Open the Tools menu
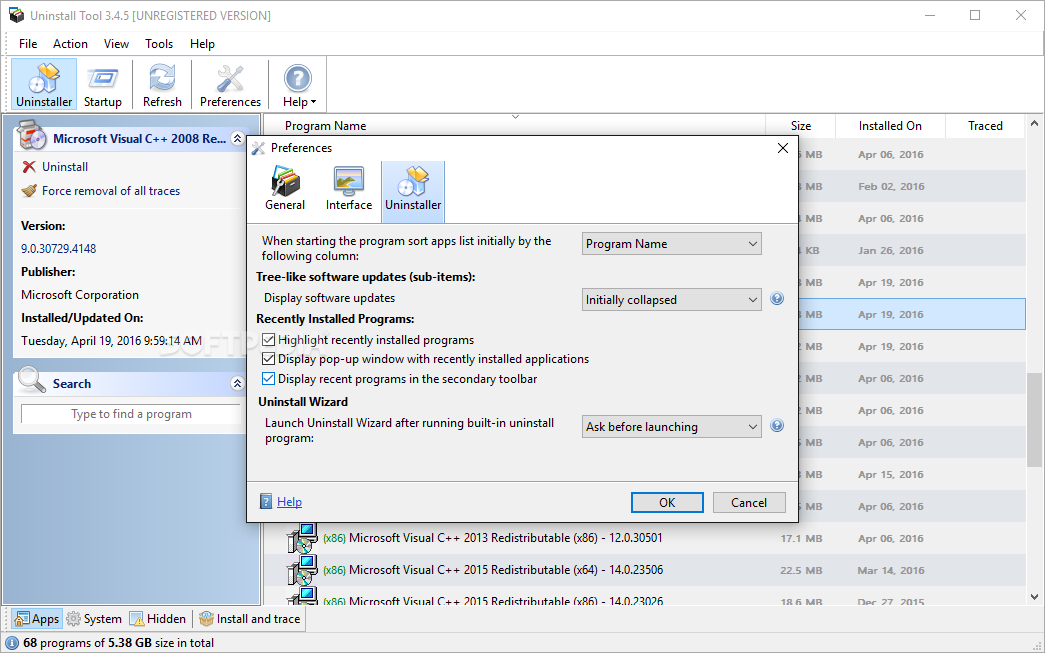Screen dimensions: 1045x653 click(159, 44)
